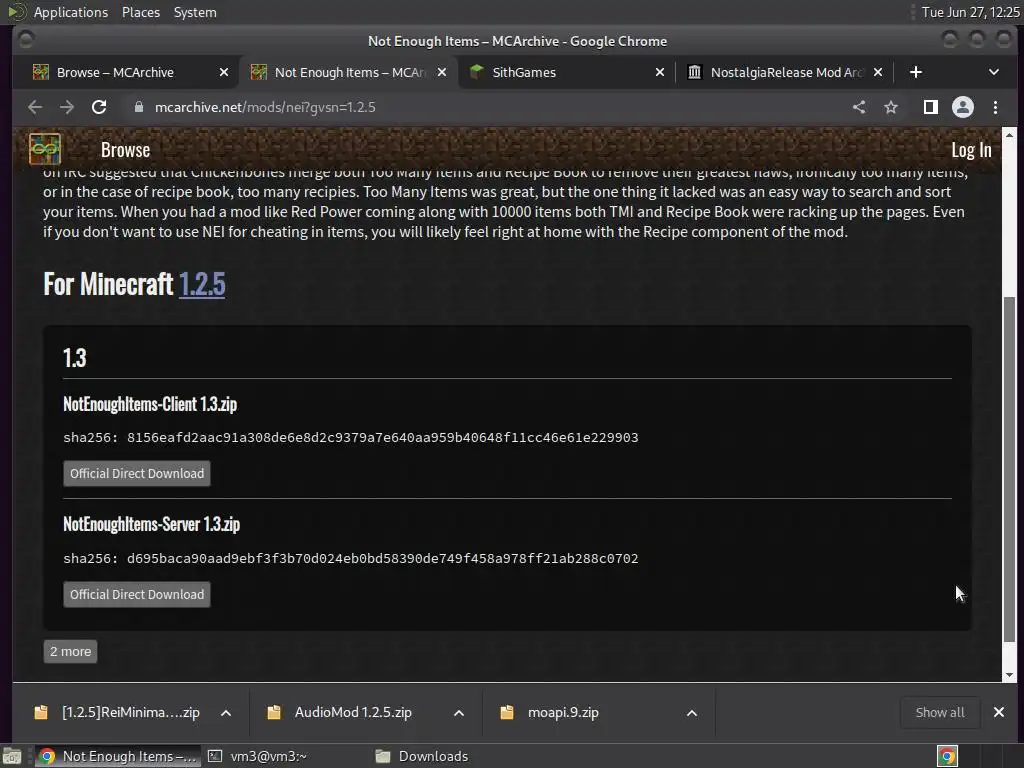Screen dimensions: 1024x768
Task: Select Not Enough Items Chrome taskbar entry
Action: 118,756
